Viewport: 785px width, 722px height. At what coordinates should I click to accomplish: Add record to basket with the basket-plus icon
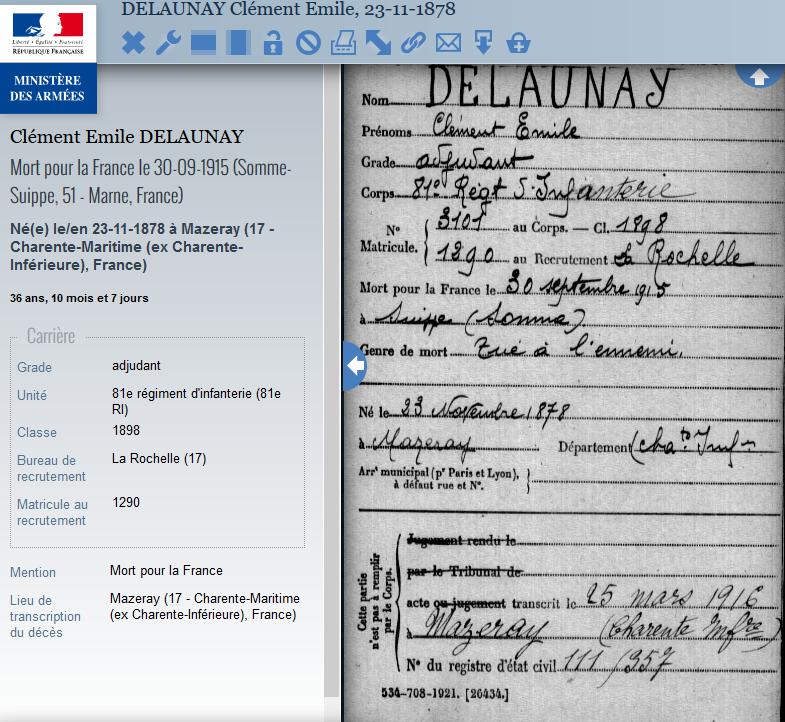point(518,43)
